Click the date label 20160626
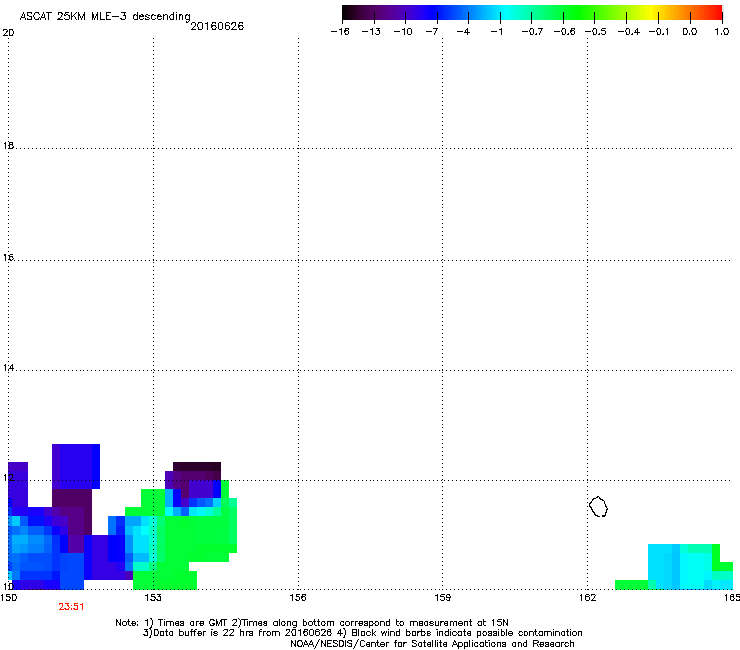This screenshot has width=740, height=650. click(217, 26)
